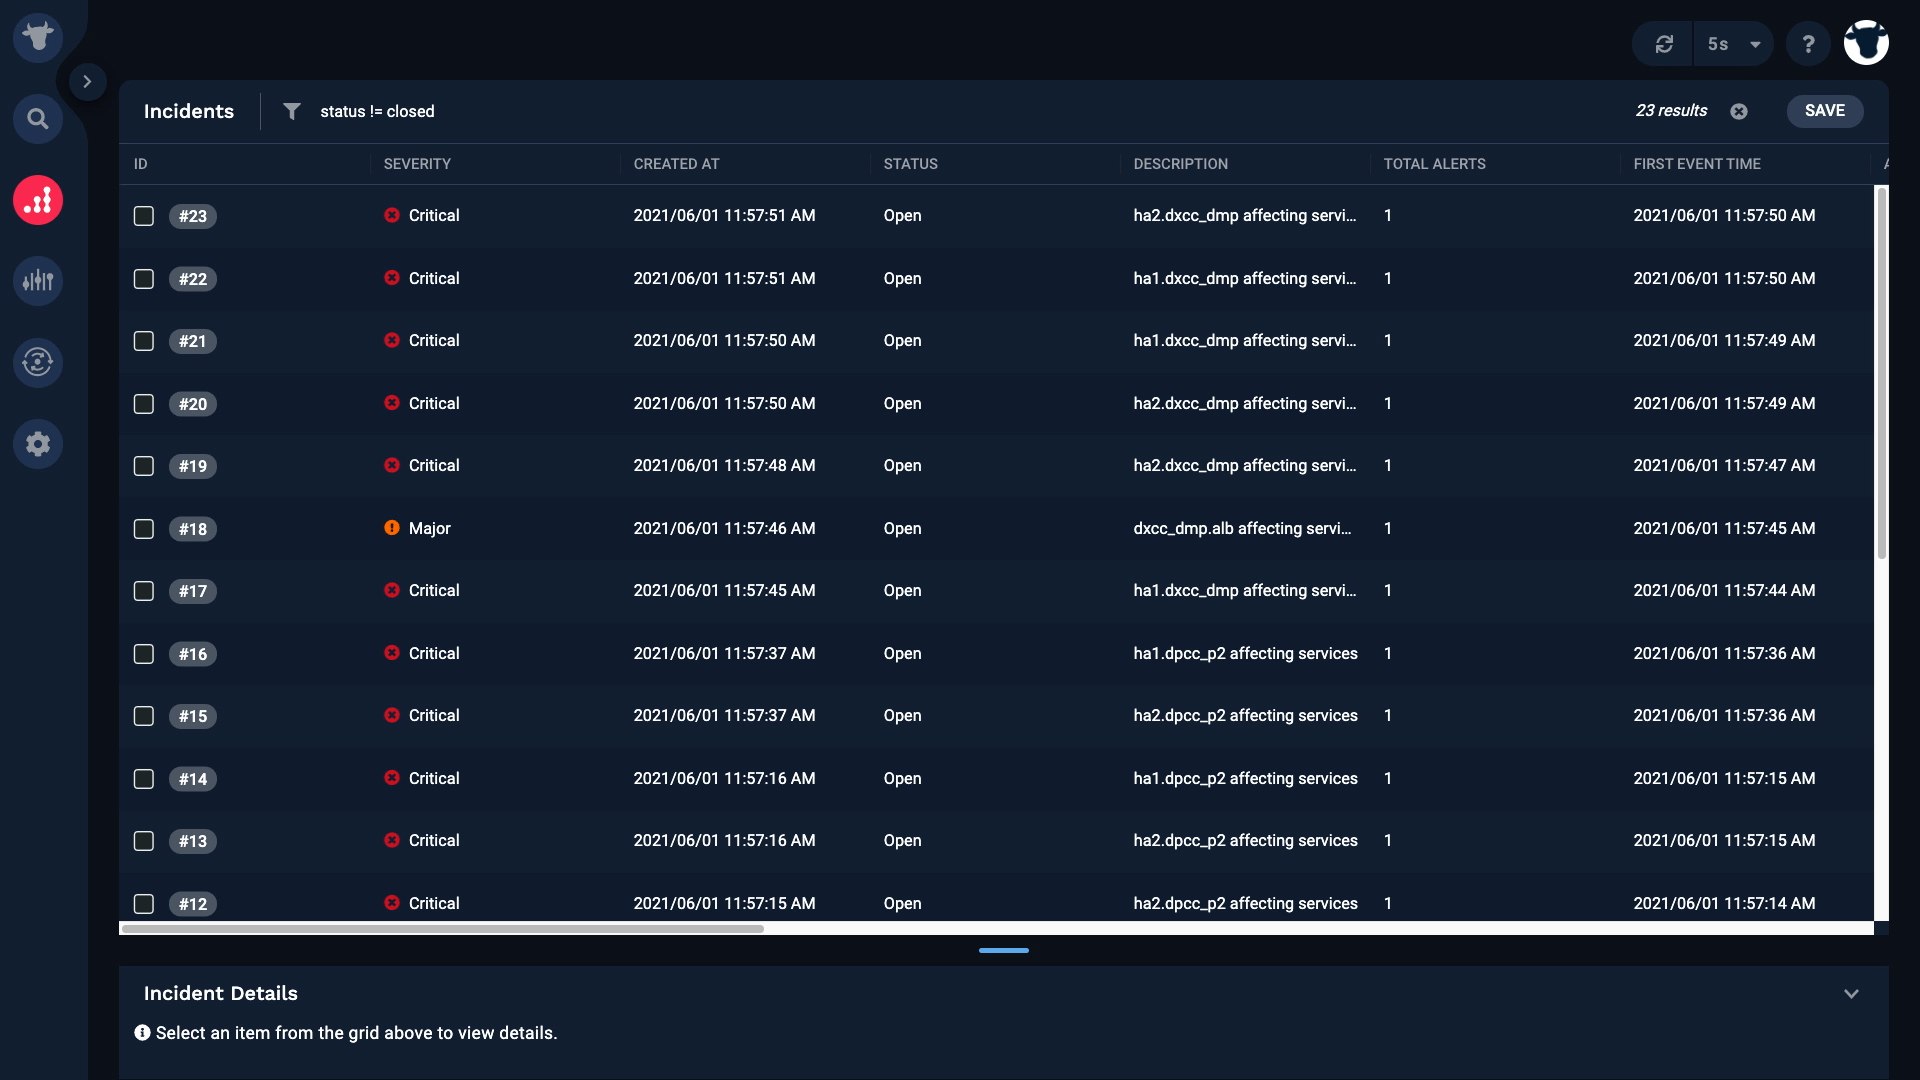Screen dimensions: 1920x1080
Task: Click the Open status of incident #17
Action: click(902, 590)
